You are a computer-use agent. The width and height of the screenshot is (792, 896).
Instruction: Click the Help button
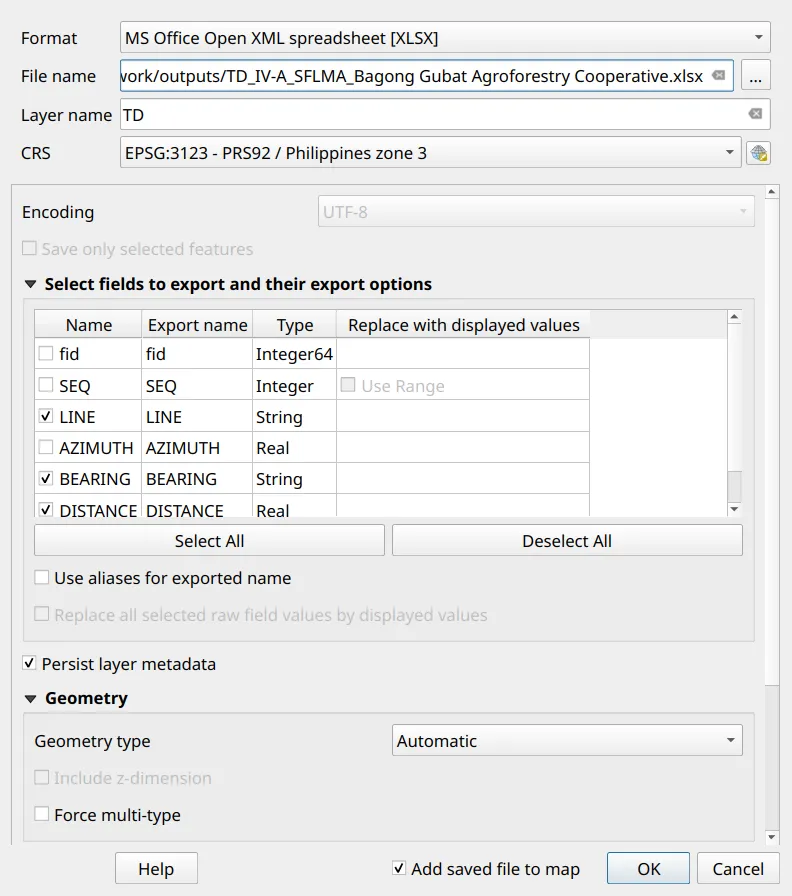point(156,869)
